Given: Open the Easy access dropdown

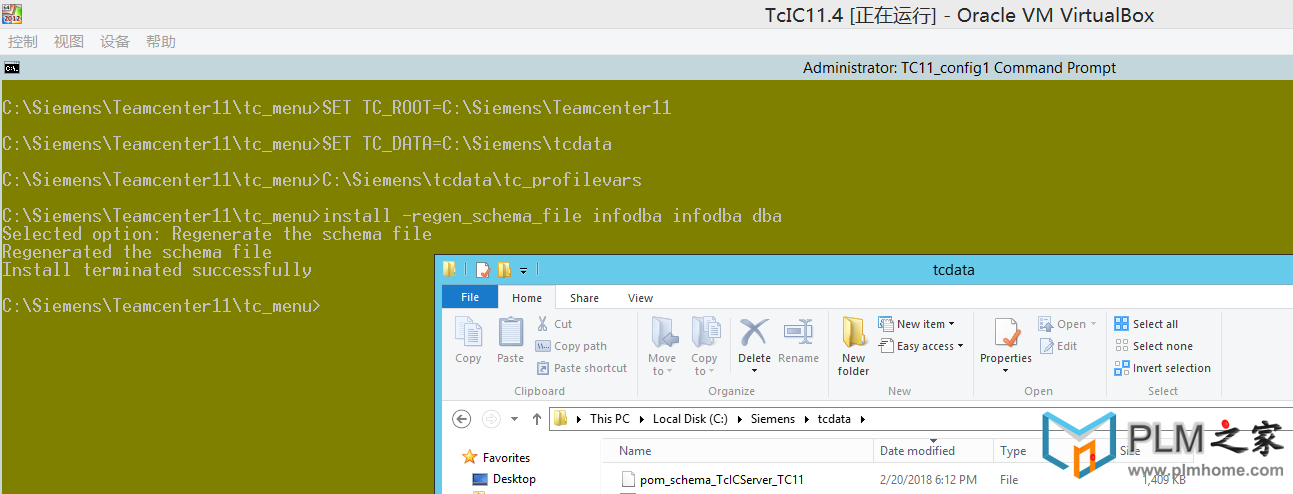Looking at the screenshot, I should coord(921,346).
